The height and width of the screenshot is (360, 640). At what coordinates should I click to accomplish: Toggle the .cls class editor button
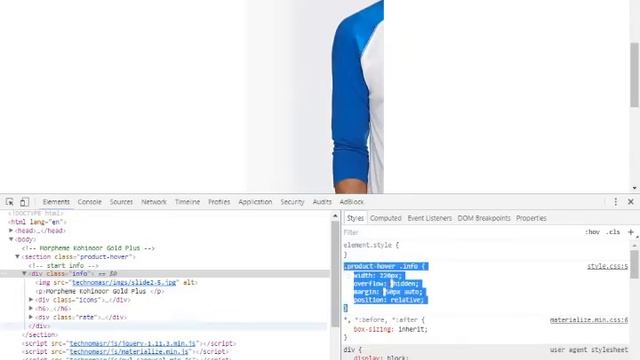click(x=613, y=232)
